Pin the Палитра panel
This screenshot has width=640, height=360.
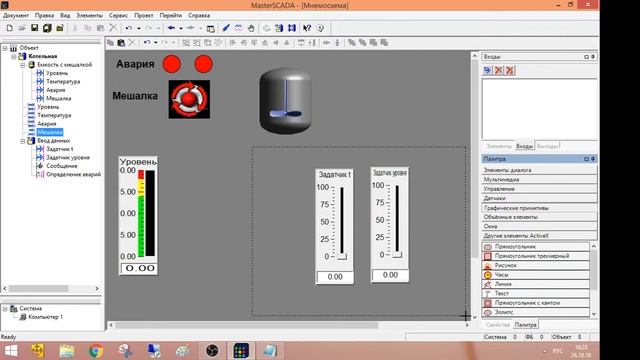[593, 159]
